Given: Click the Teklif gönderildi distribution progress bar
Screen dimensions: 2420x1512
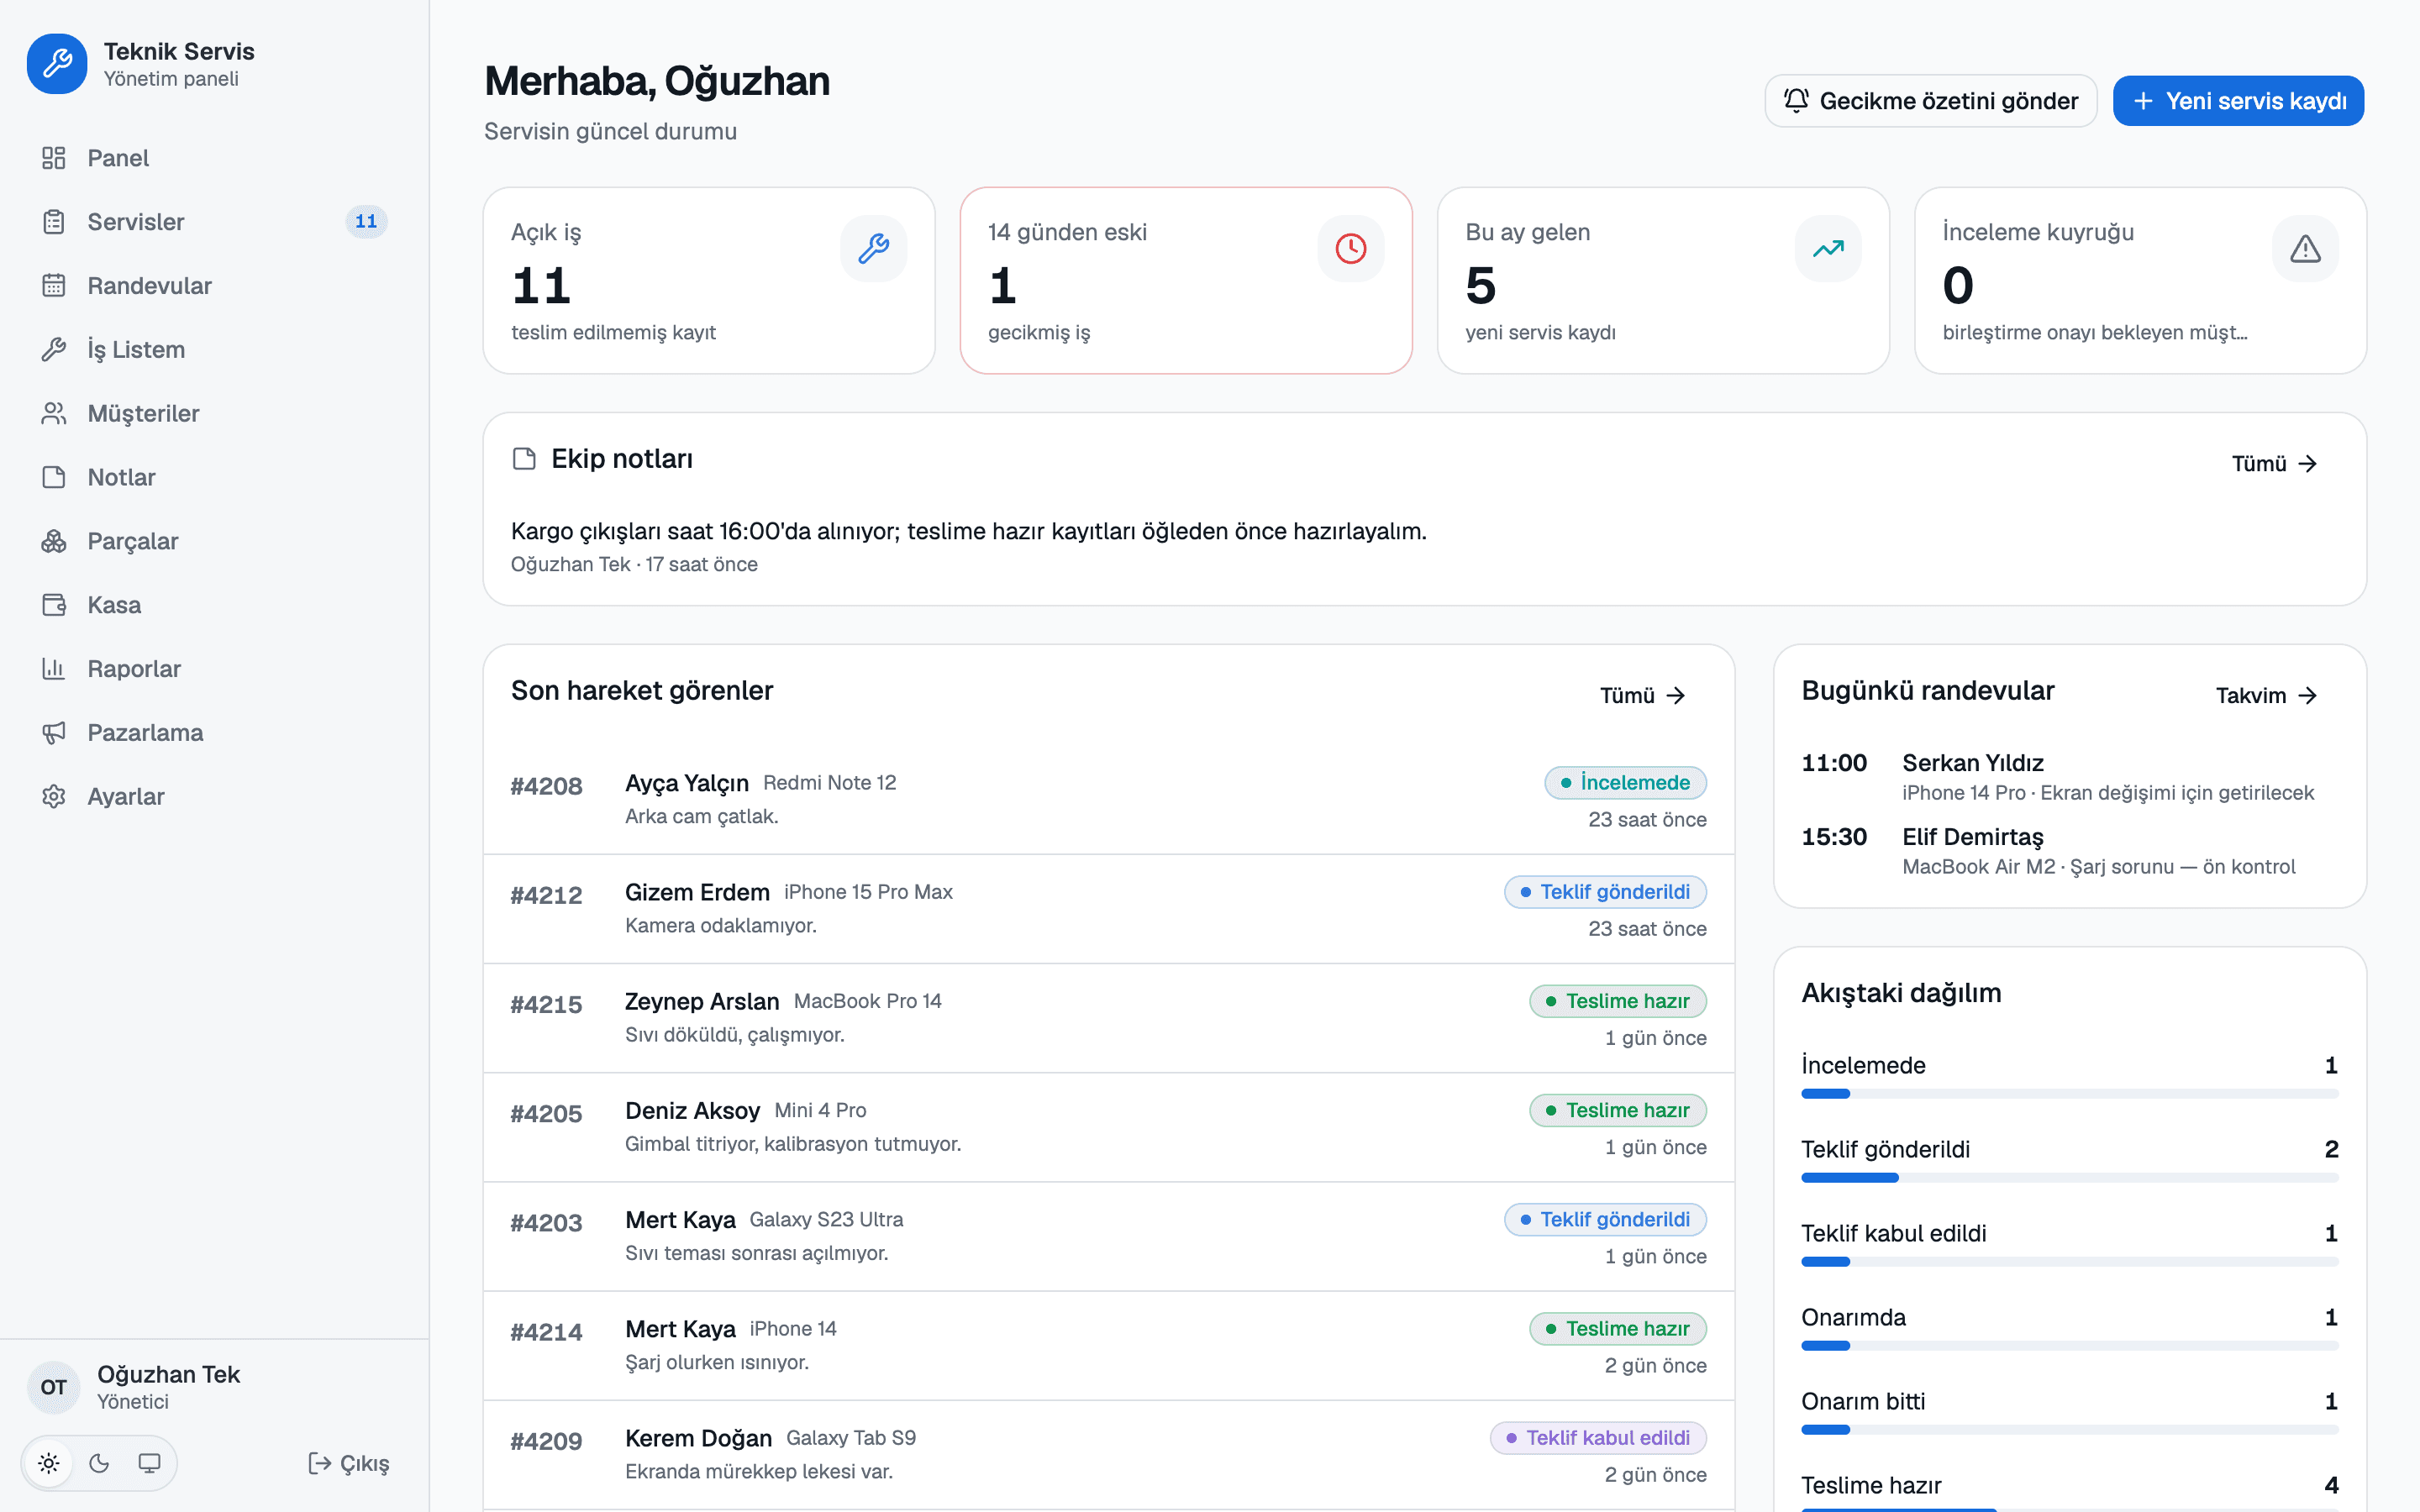Looking at the screenshot, I should (x=2069, y=1178).
